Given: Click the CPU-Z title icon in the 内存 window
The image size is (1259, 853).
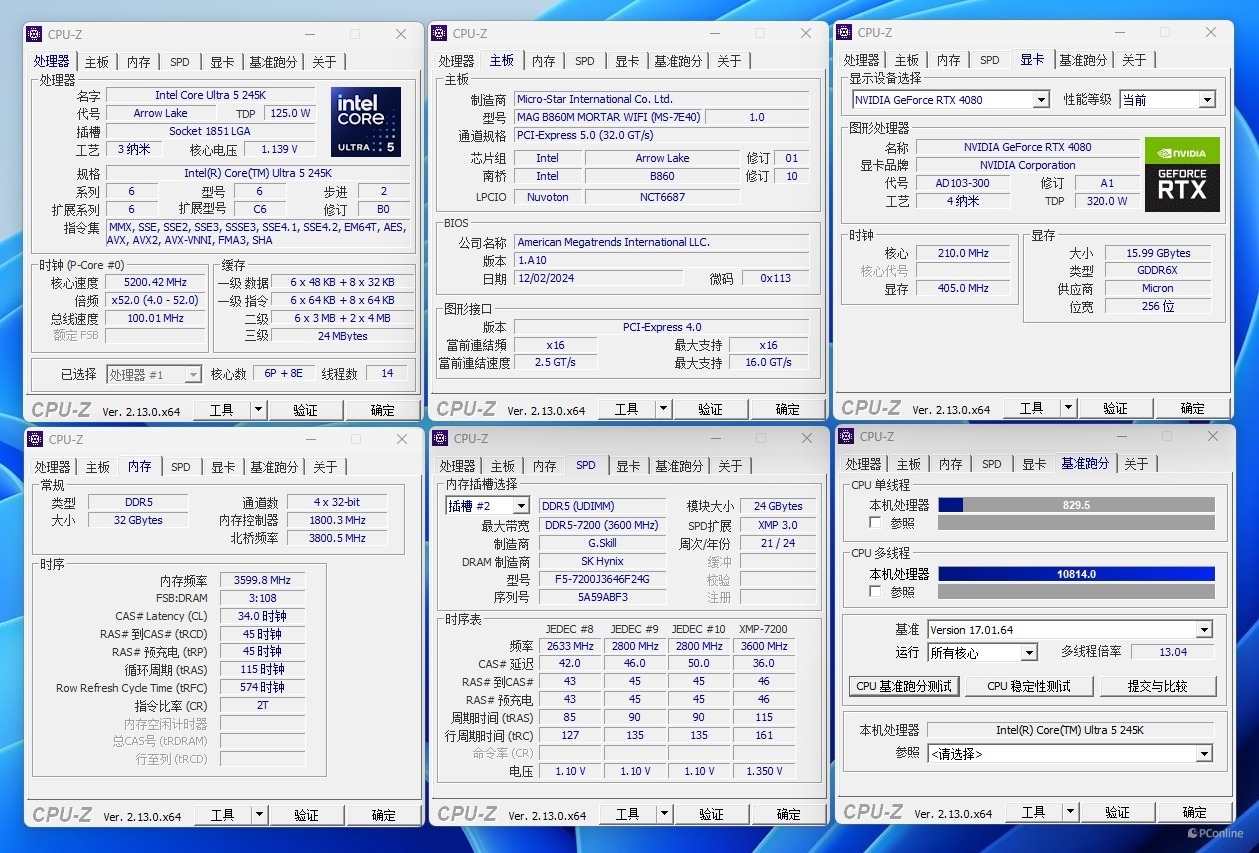Looking at the screenshot, I should (x=36, y=439).
